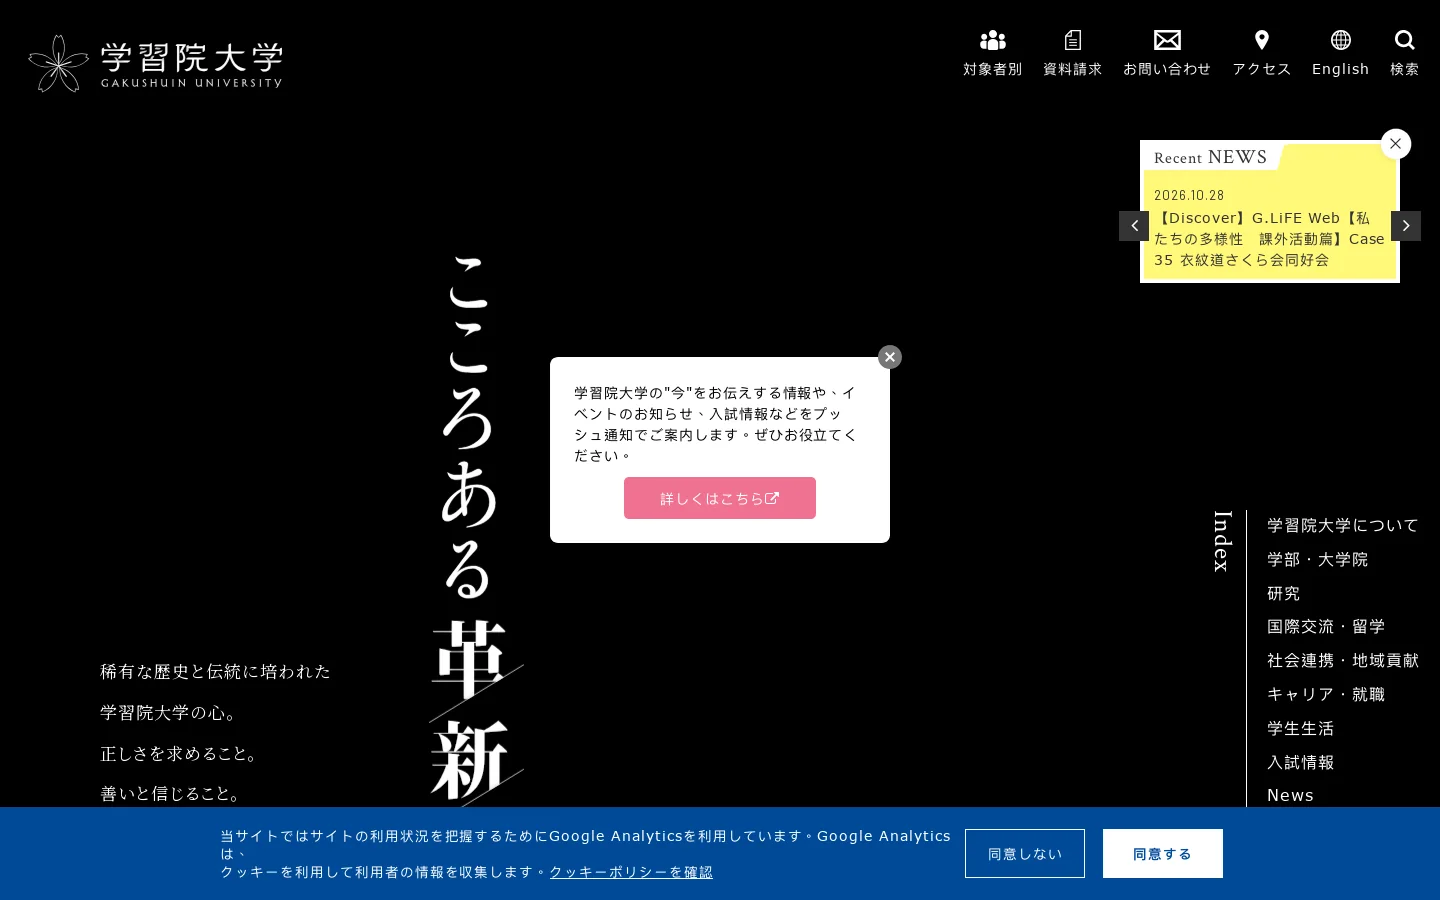
Task: Click the 詳しくはこちら pink button
Action: coord(720,498)
